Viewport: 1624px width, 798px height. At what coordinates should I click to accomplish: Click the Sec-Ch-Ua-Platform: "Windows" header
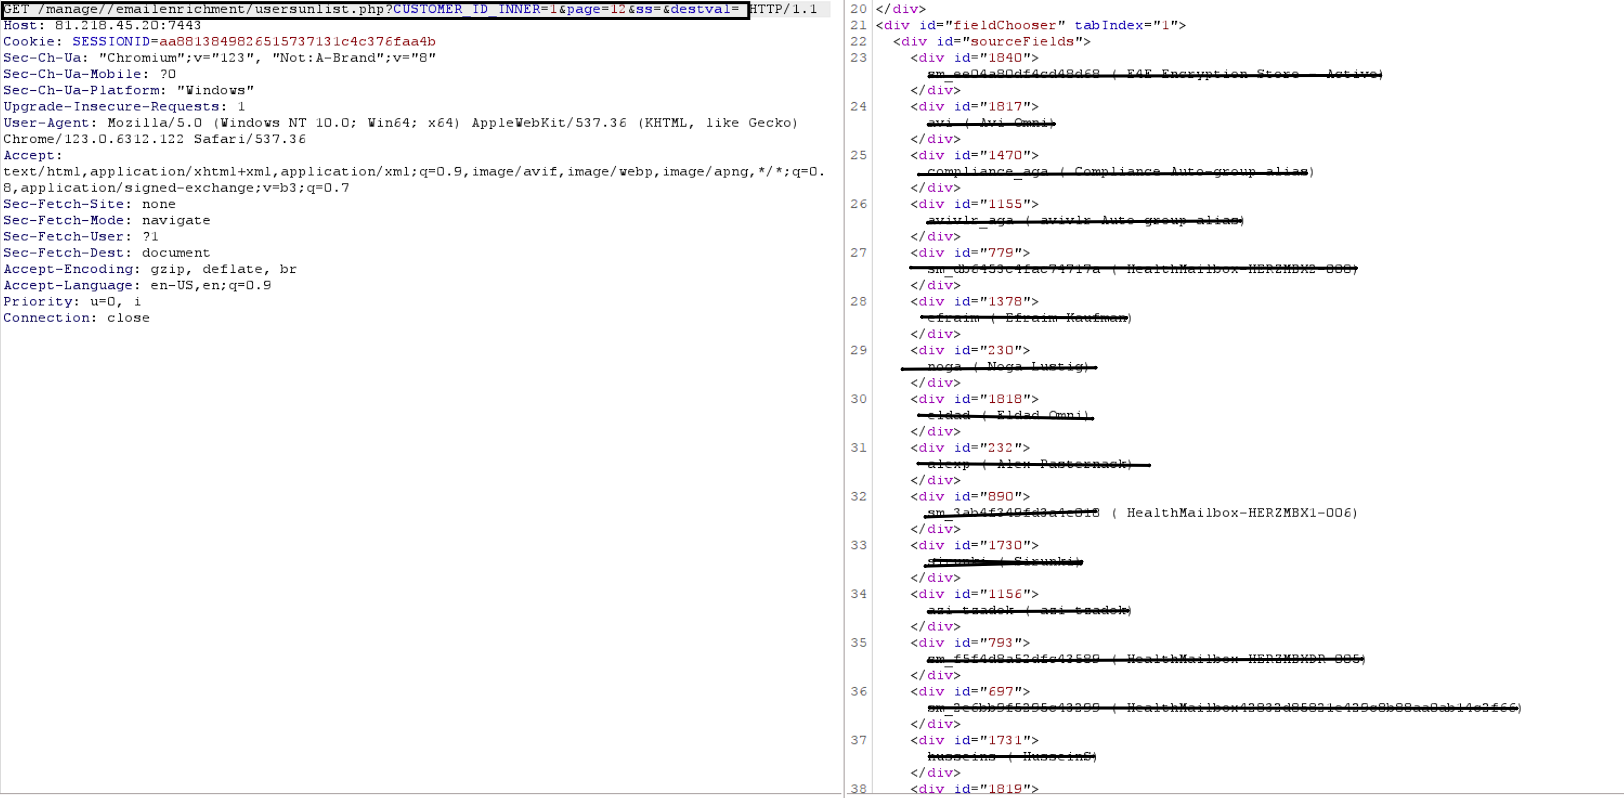point(128,90)
